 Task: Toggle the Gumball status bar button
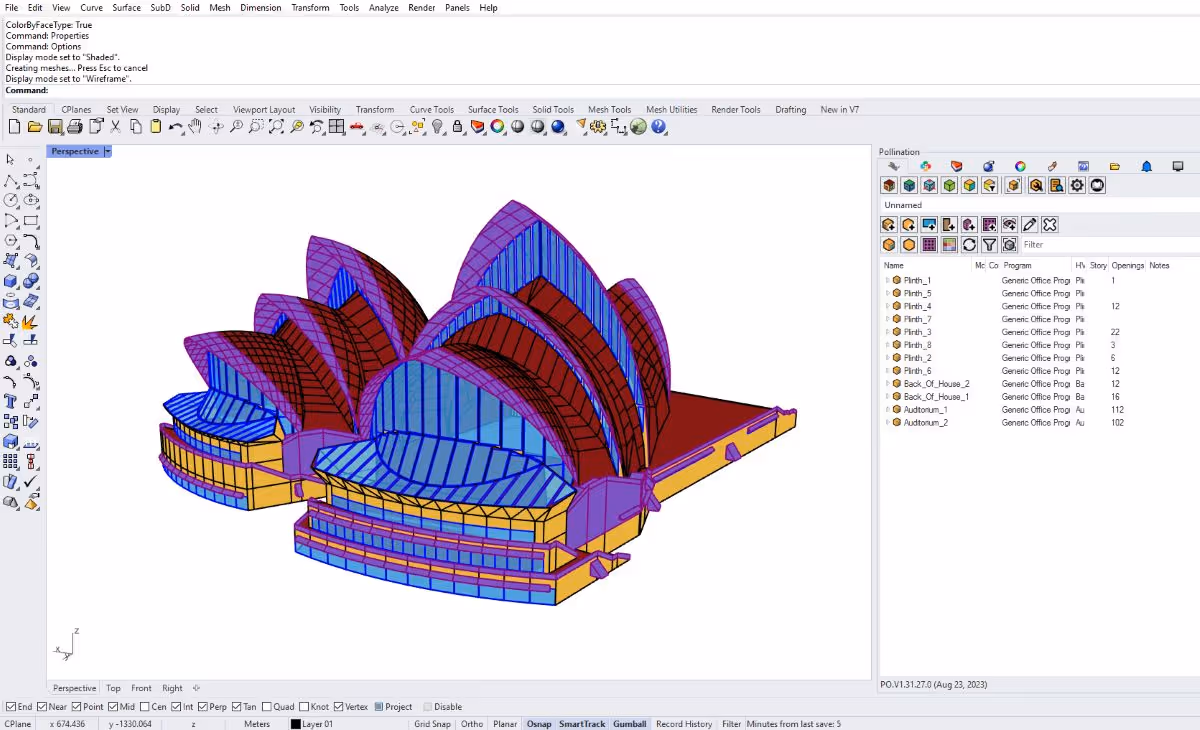click(x=629, y=724)
